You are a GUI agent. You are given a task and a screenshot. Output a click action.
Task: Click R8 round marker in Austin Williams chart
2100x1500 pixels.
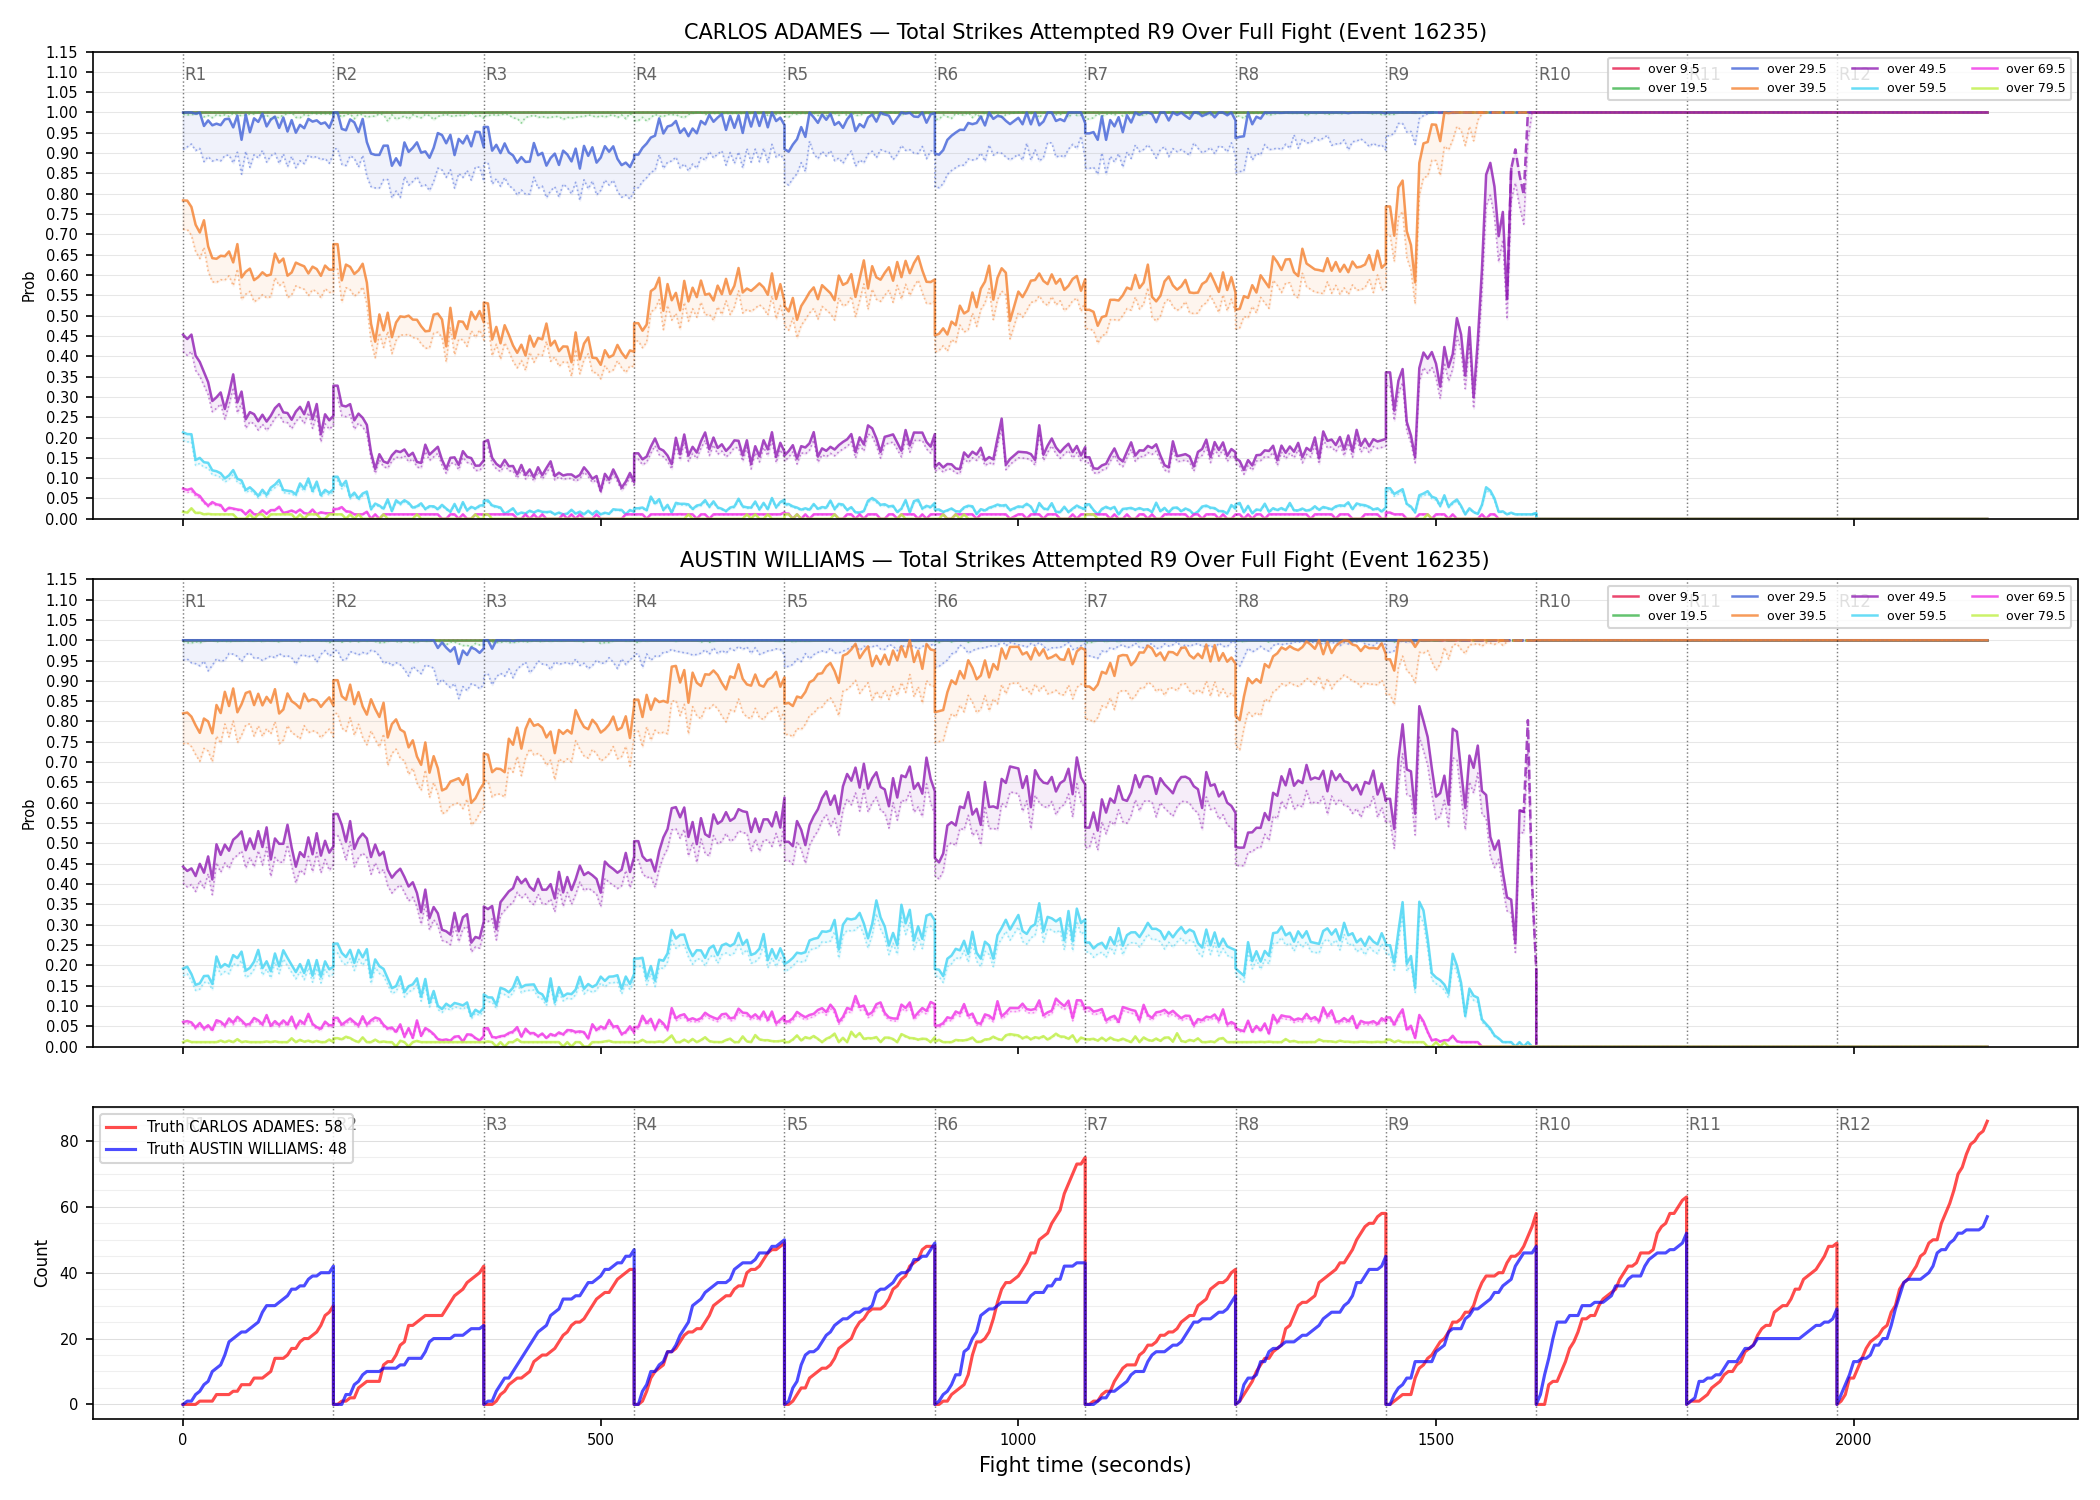pos(1248,601)
